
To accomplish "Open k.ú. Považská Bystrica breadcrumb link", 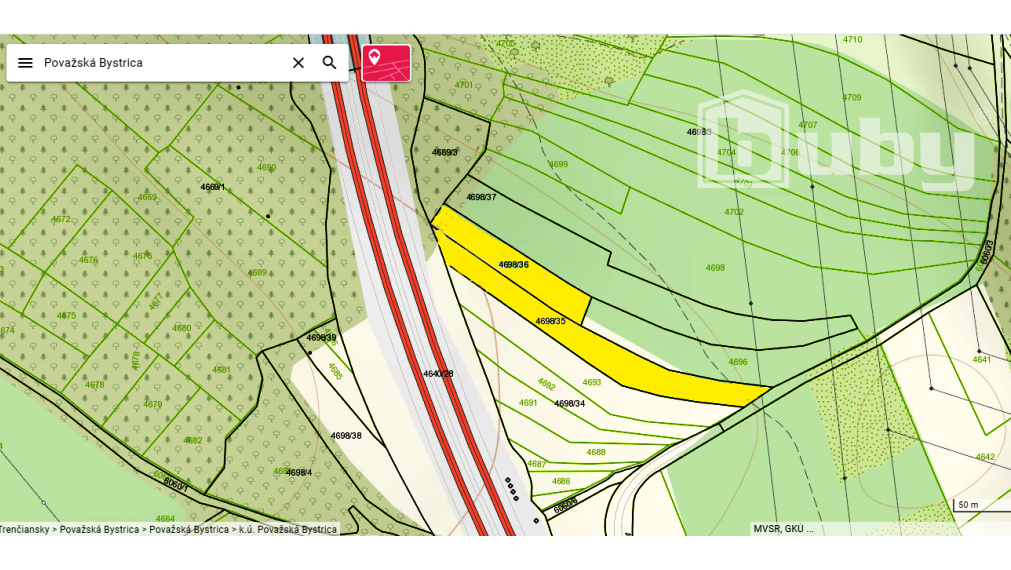I will point(287,529).
